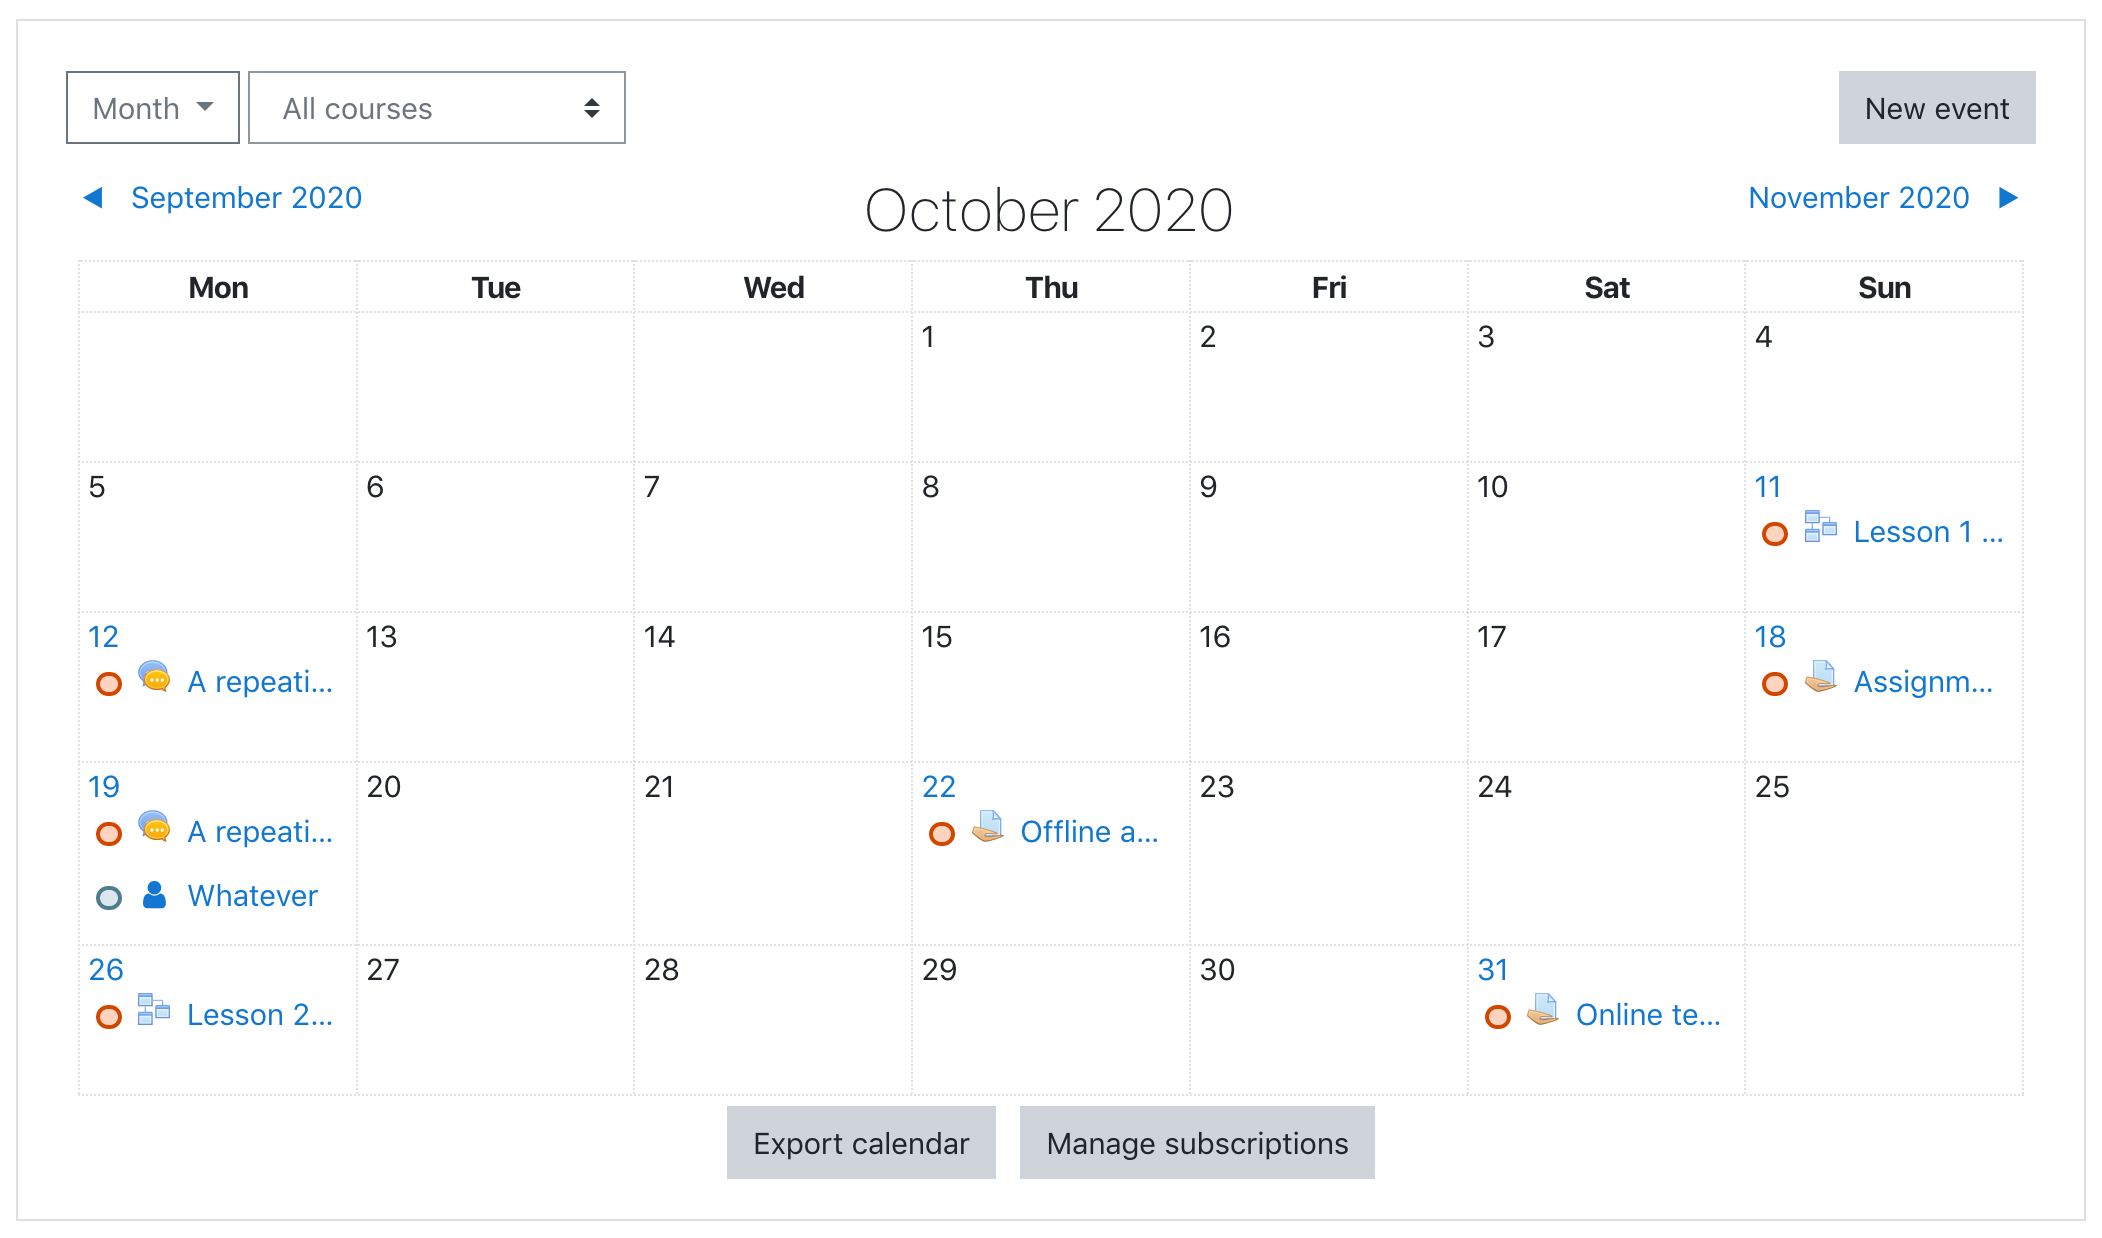This screenshot has height=1238, width=2102.
Task: Click the forum chat icon on October 12
Action: pos(154,676)
